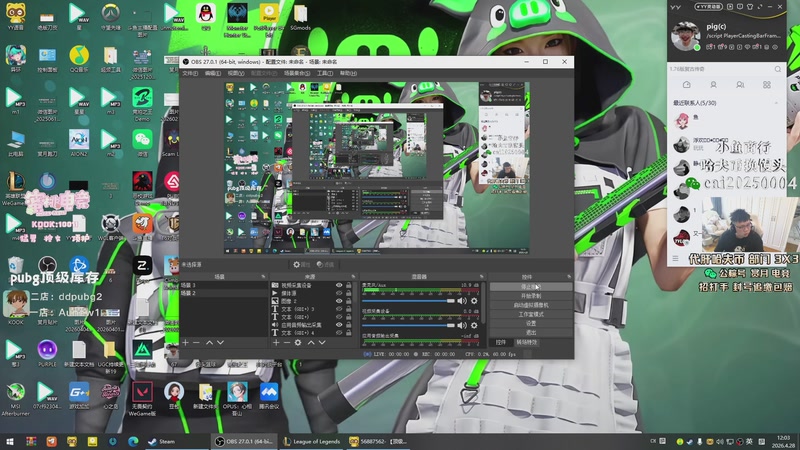Click the 工作室模式 button
800x450 pixels.
click(x=531, y=314)
